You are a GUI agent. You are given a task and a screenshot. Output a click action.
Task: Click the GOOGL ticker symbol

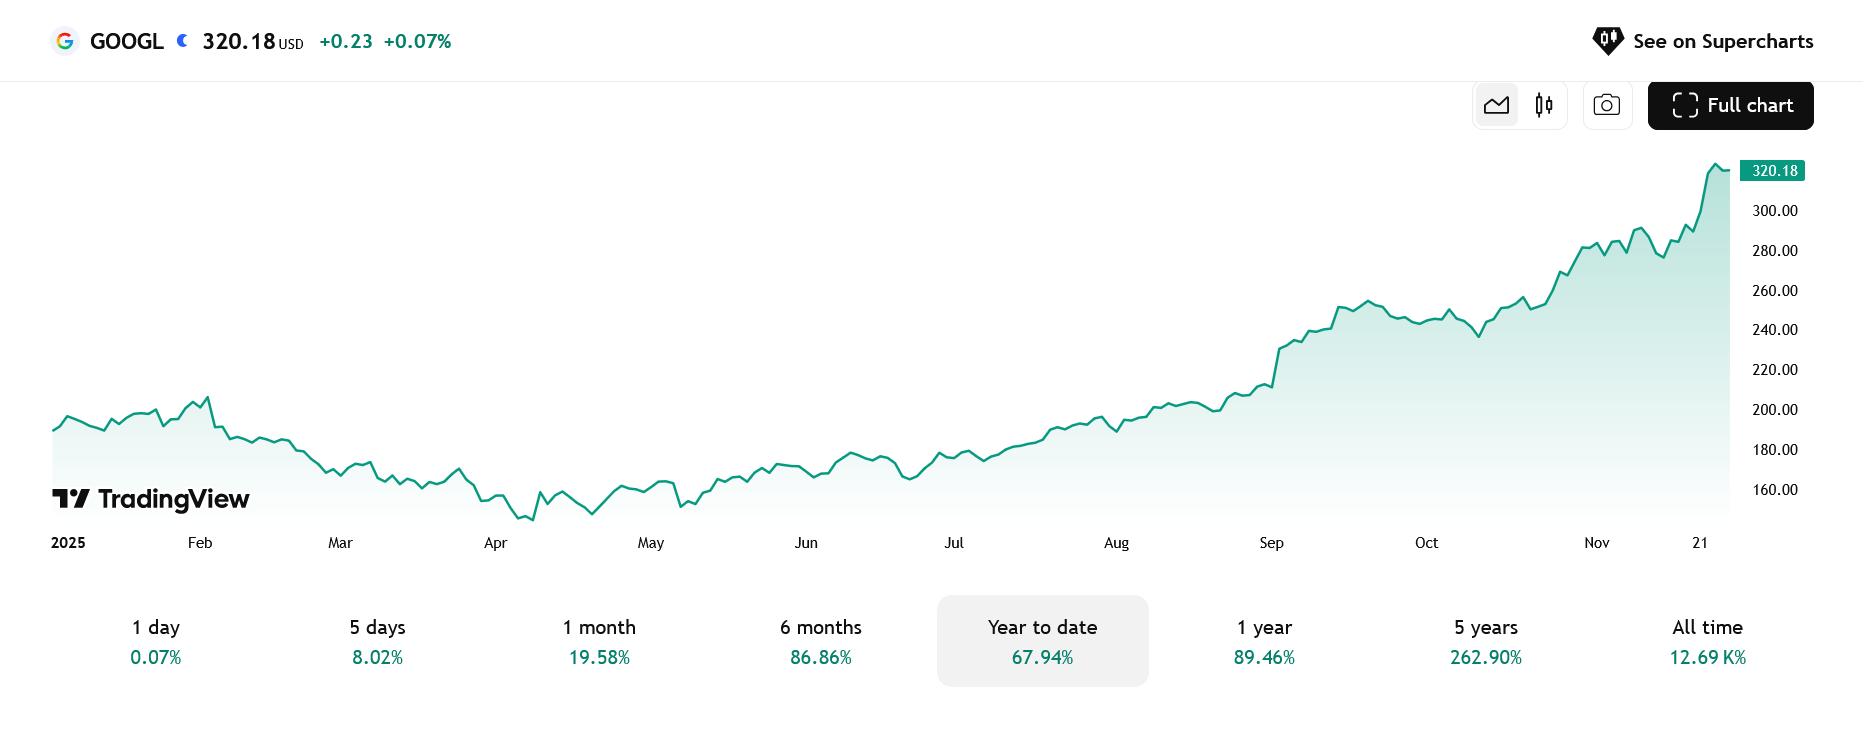click(x=127, y=41)
